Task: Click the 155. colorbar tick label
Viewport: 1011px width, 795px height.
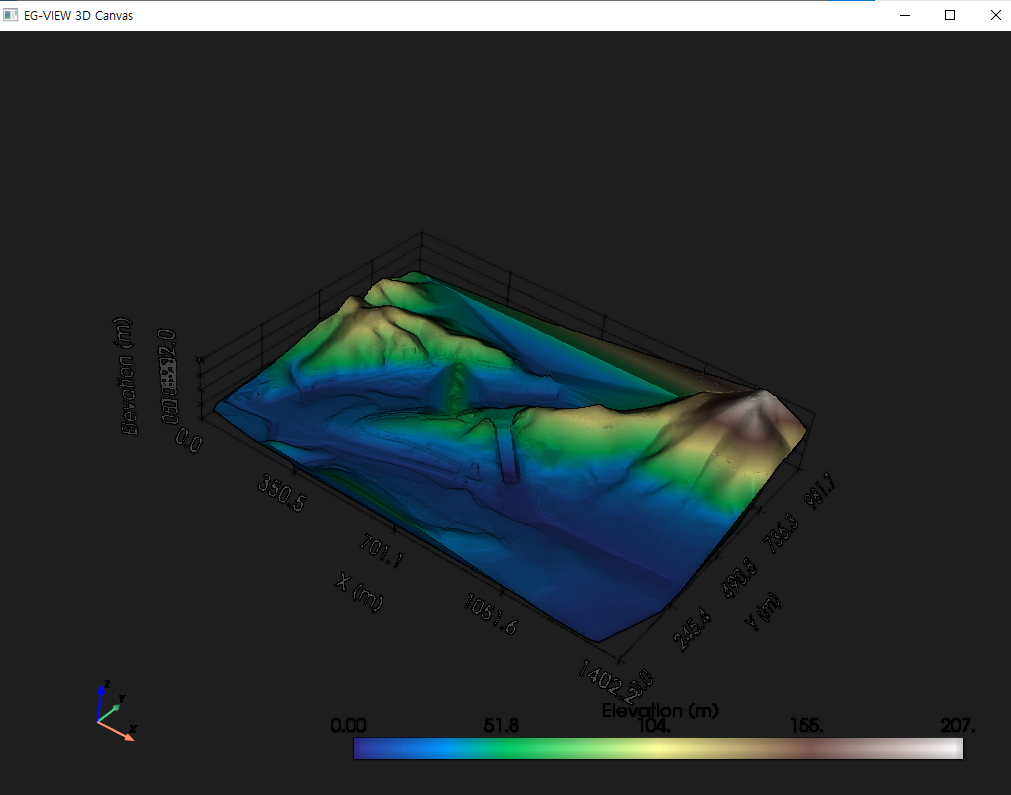Action: click(807, 726)
